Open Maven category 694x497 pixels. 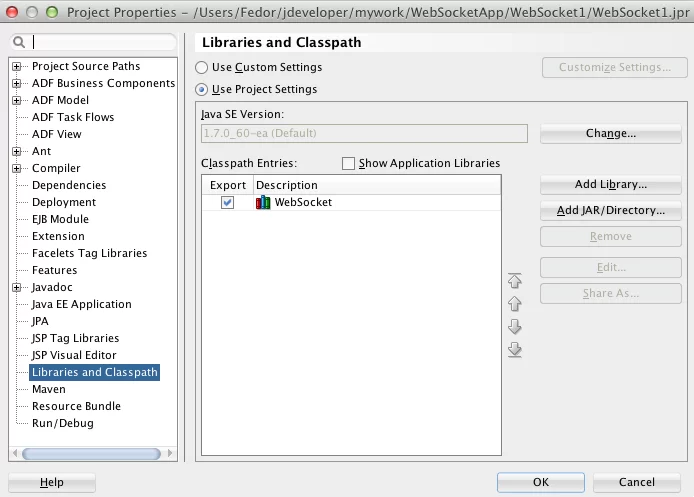click(x=49, y=389)
